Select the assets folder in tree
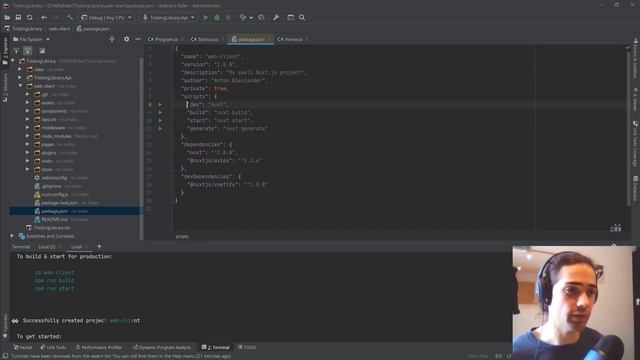This screenshot has width=640, height=360. coord(48,103)
